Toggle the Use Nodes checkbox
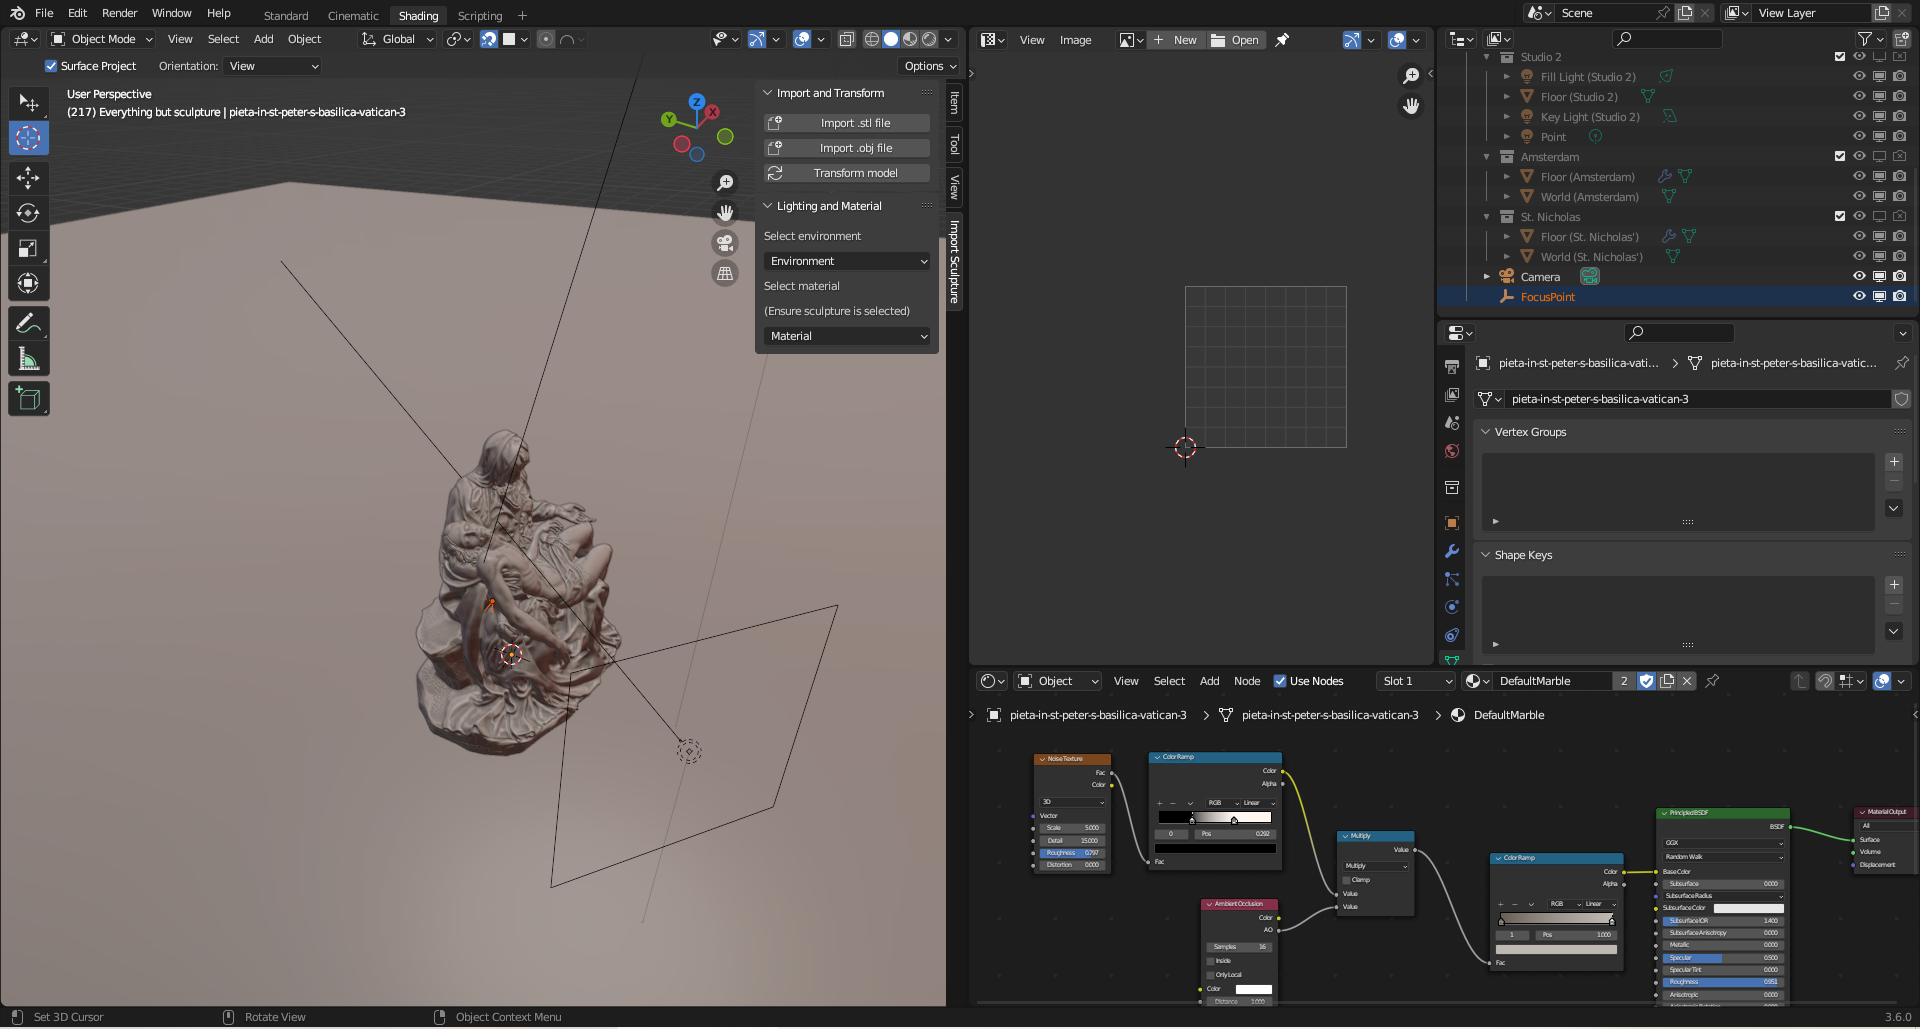1920x1029 pixels. click(x=1280, y=681)
